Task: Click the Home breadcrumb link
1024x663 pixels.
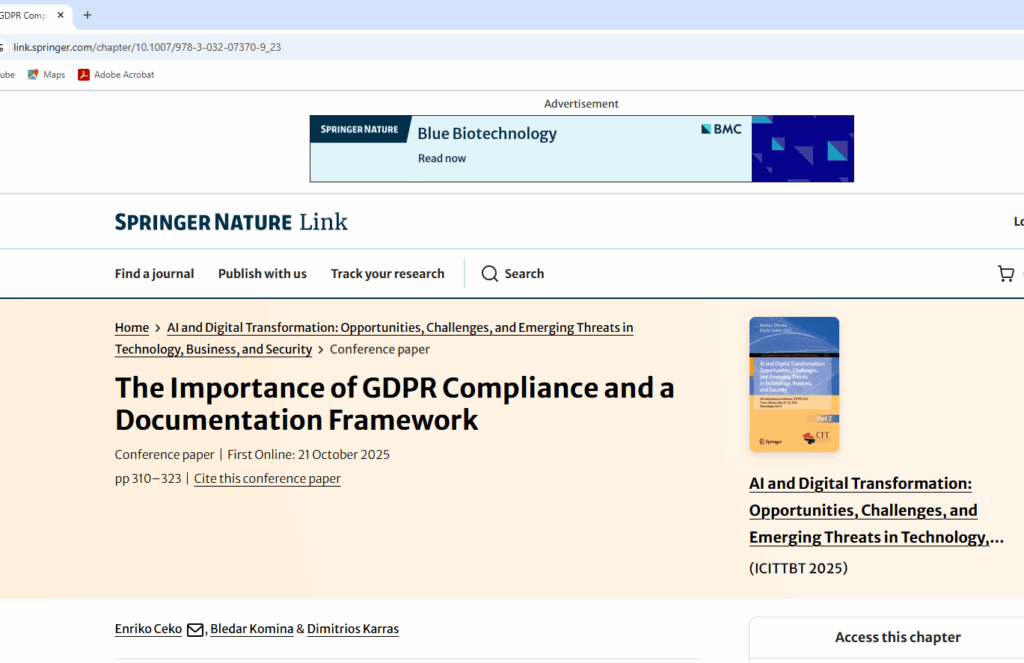Action: tap(131, 328)
